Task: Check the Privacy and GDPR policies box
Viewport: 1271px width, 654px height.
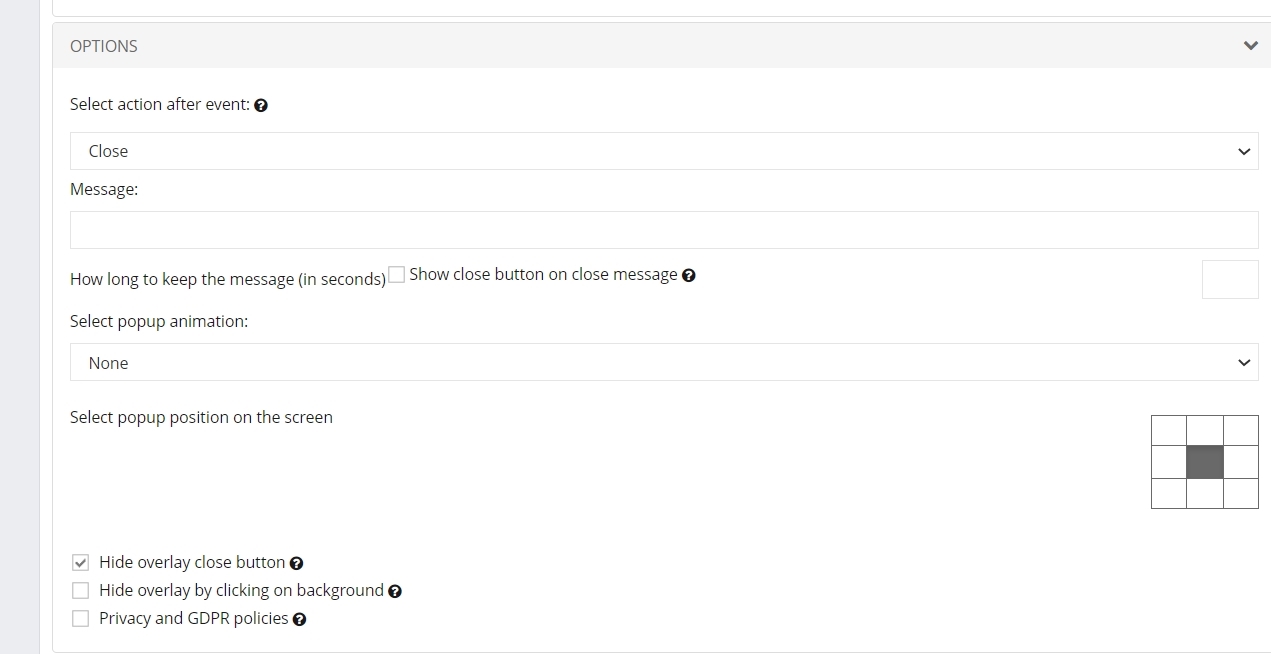Action: pos(81,619)
